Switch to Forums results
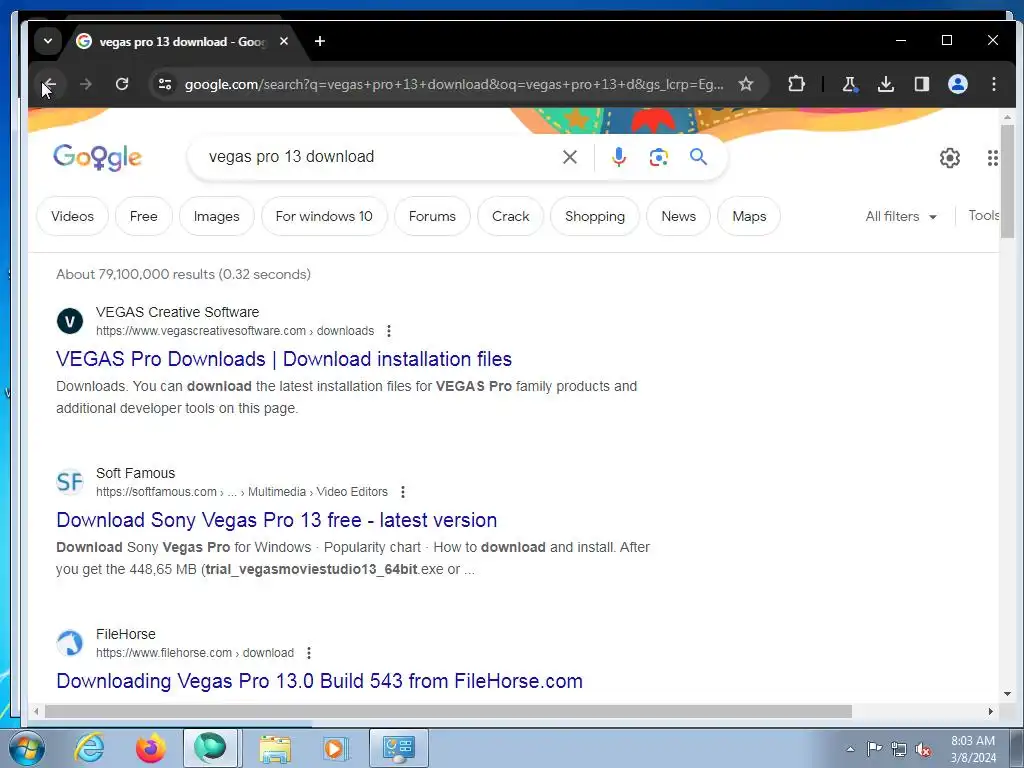 pyautogui.click(x=432, y=216)
